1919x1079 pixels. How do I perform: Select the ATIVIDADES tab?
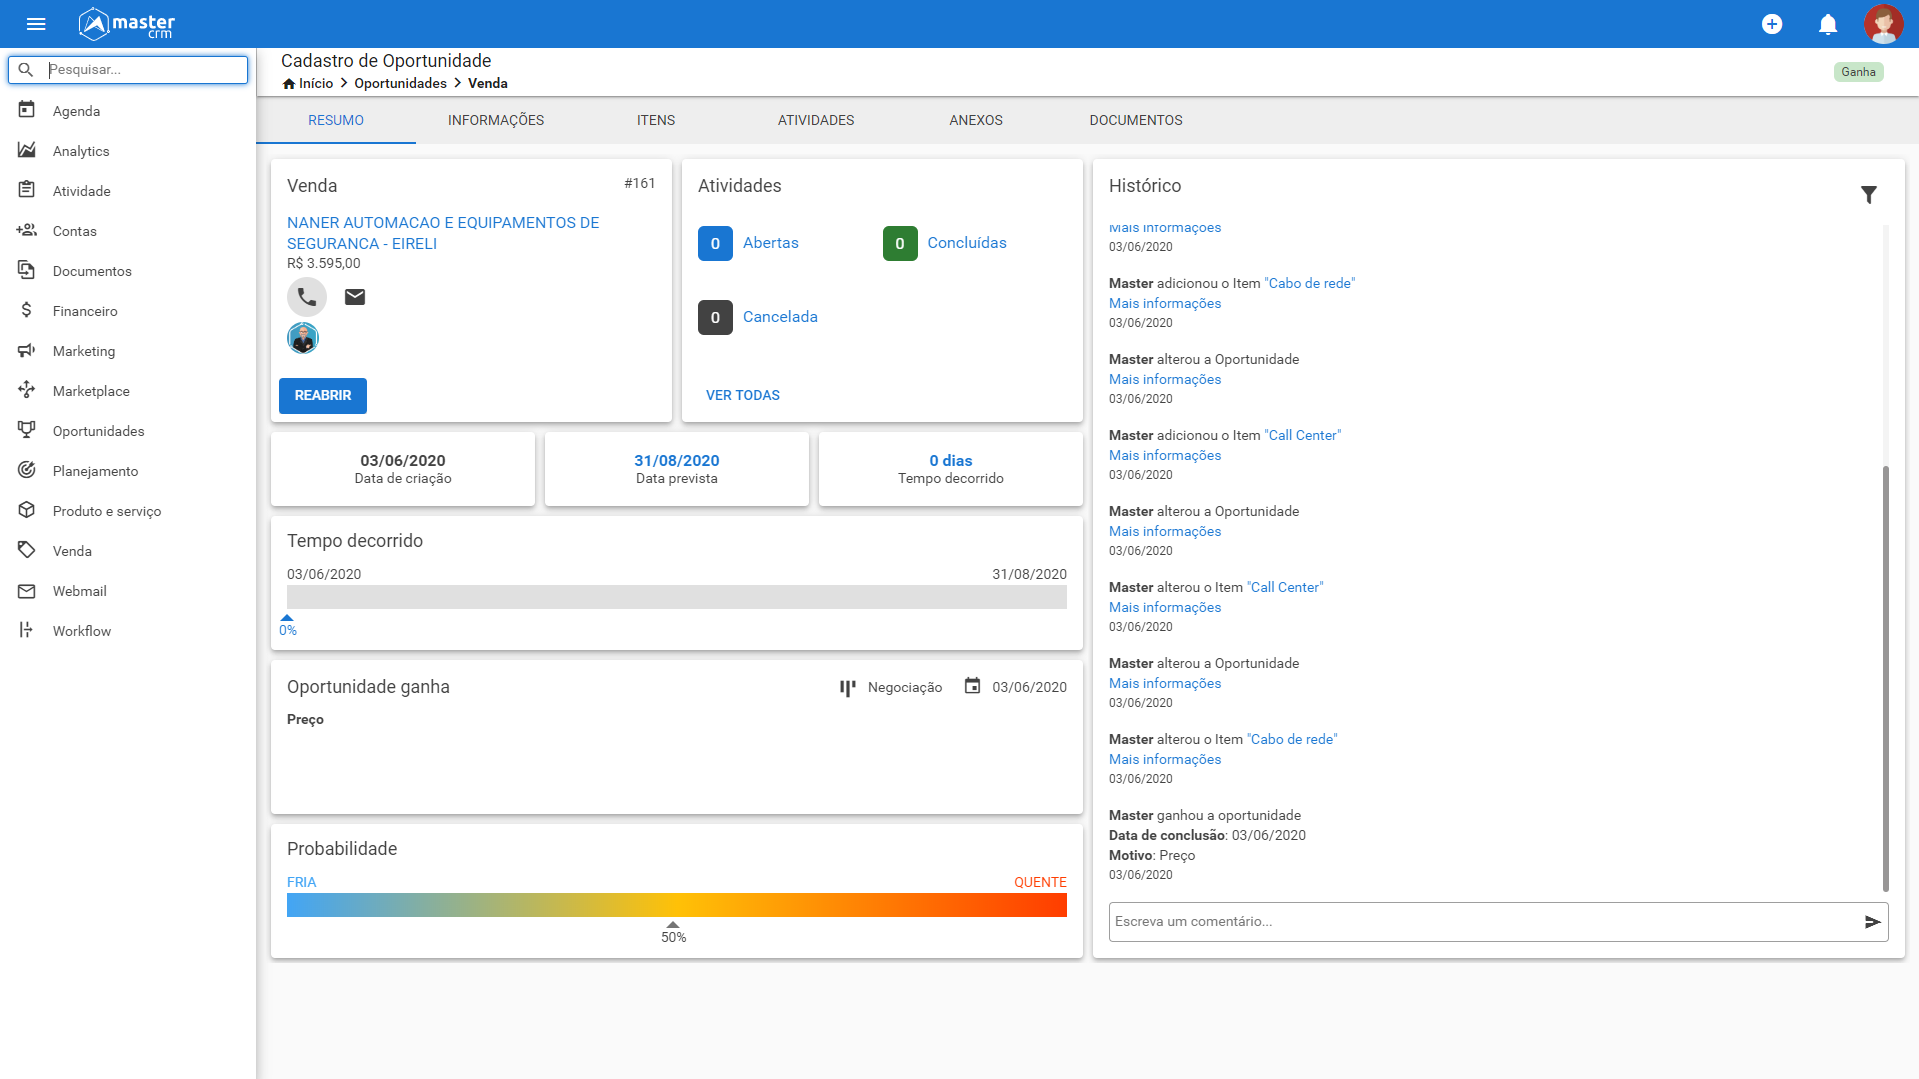[x=816, y=120]
